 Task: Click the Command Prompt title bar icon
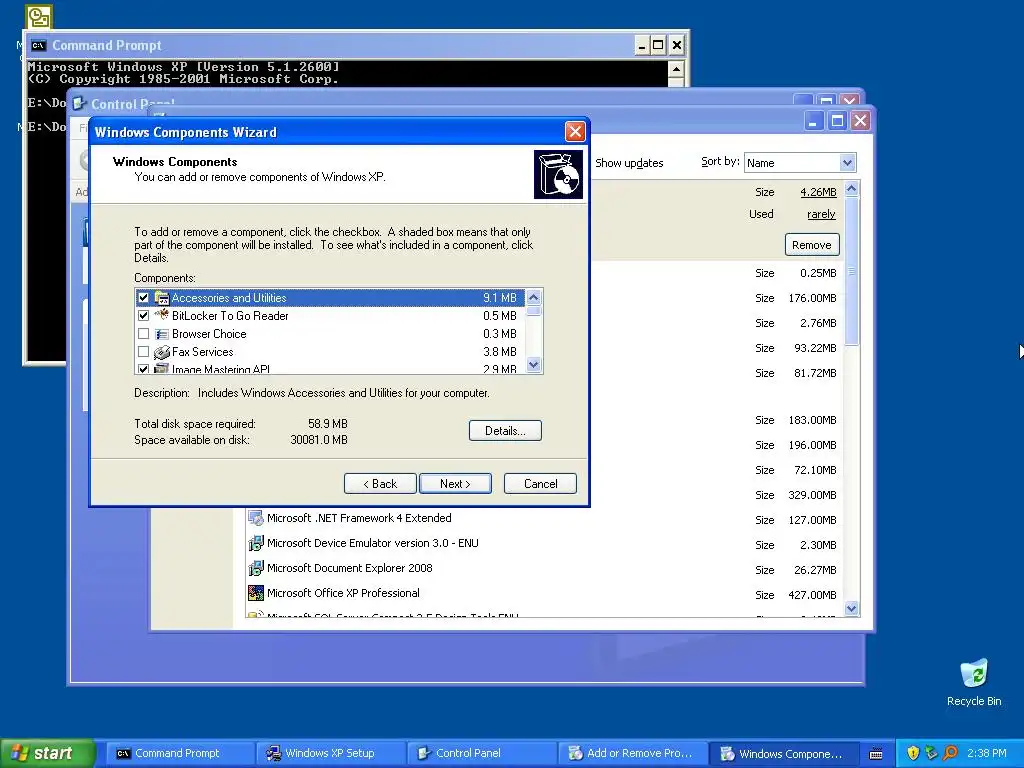point(39,45)
